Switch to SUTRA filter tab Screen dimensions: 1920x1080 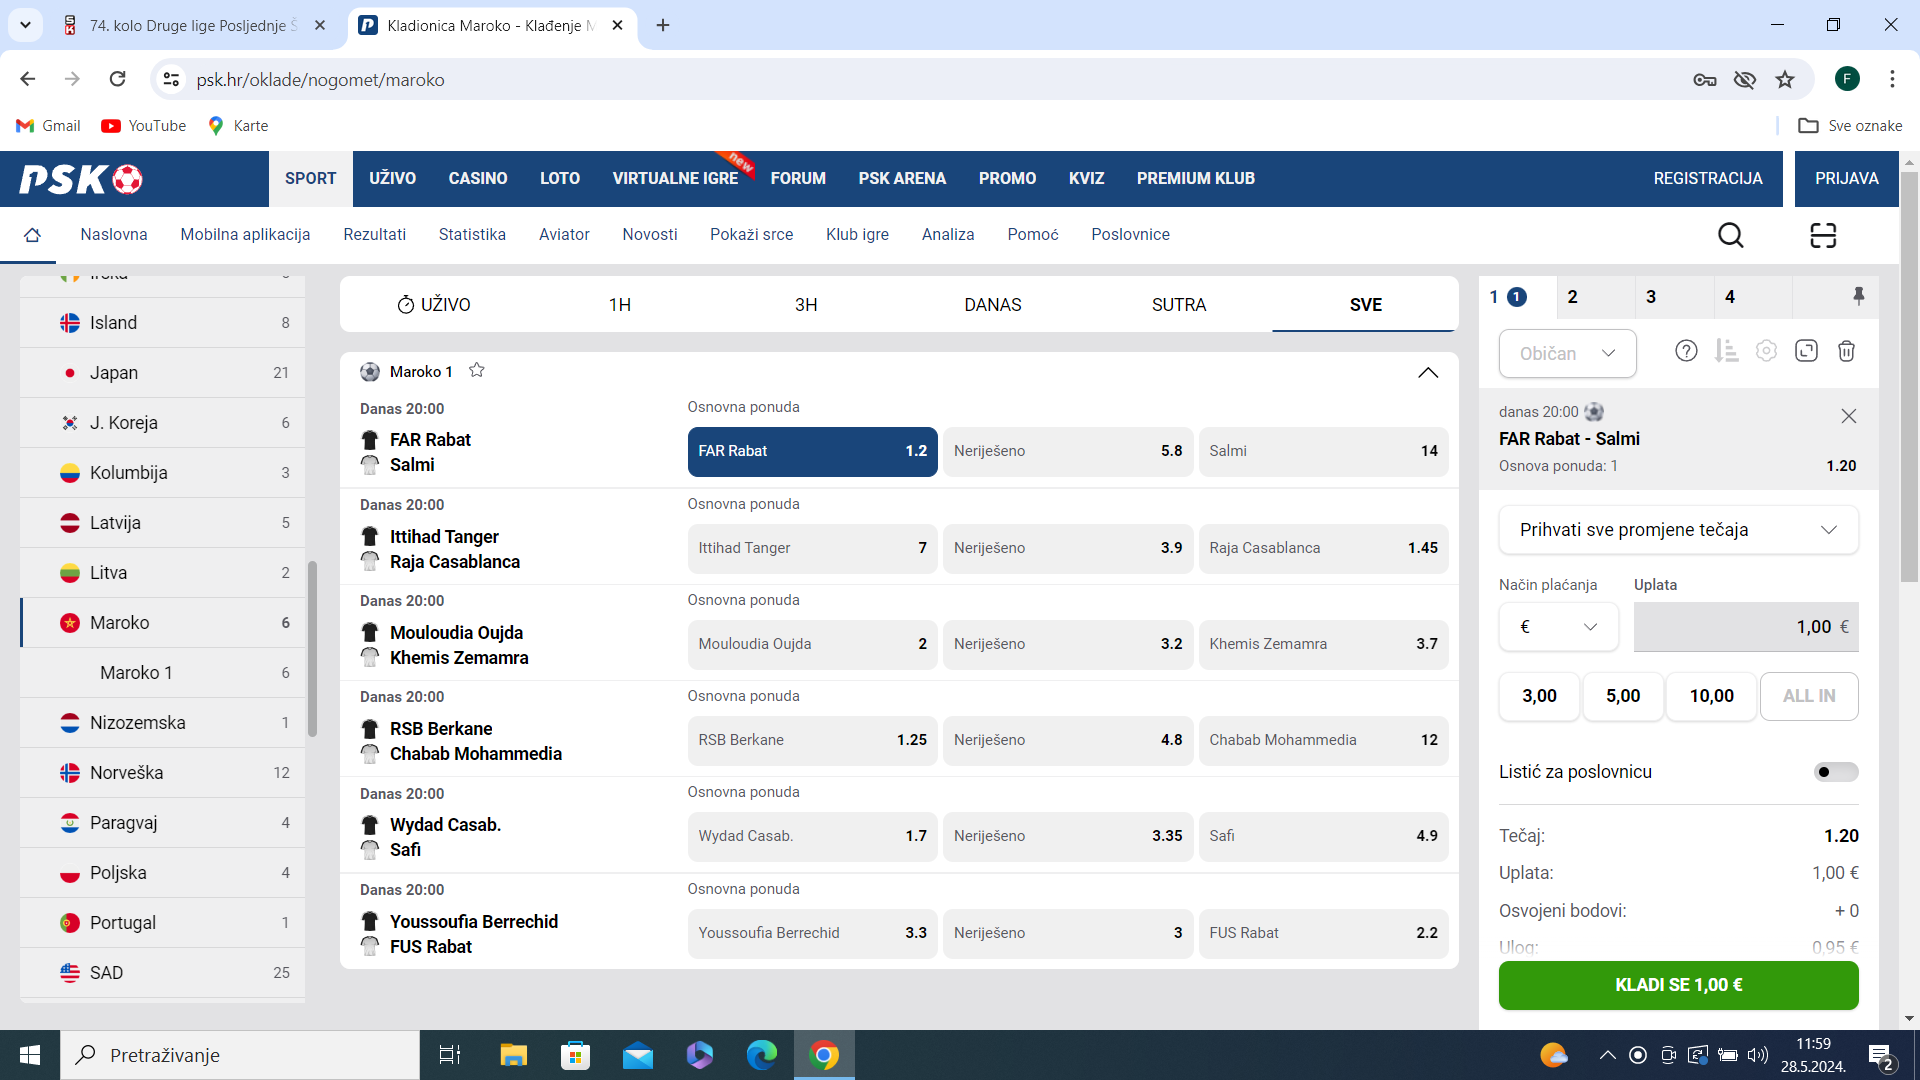click(1179, 305)
